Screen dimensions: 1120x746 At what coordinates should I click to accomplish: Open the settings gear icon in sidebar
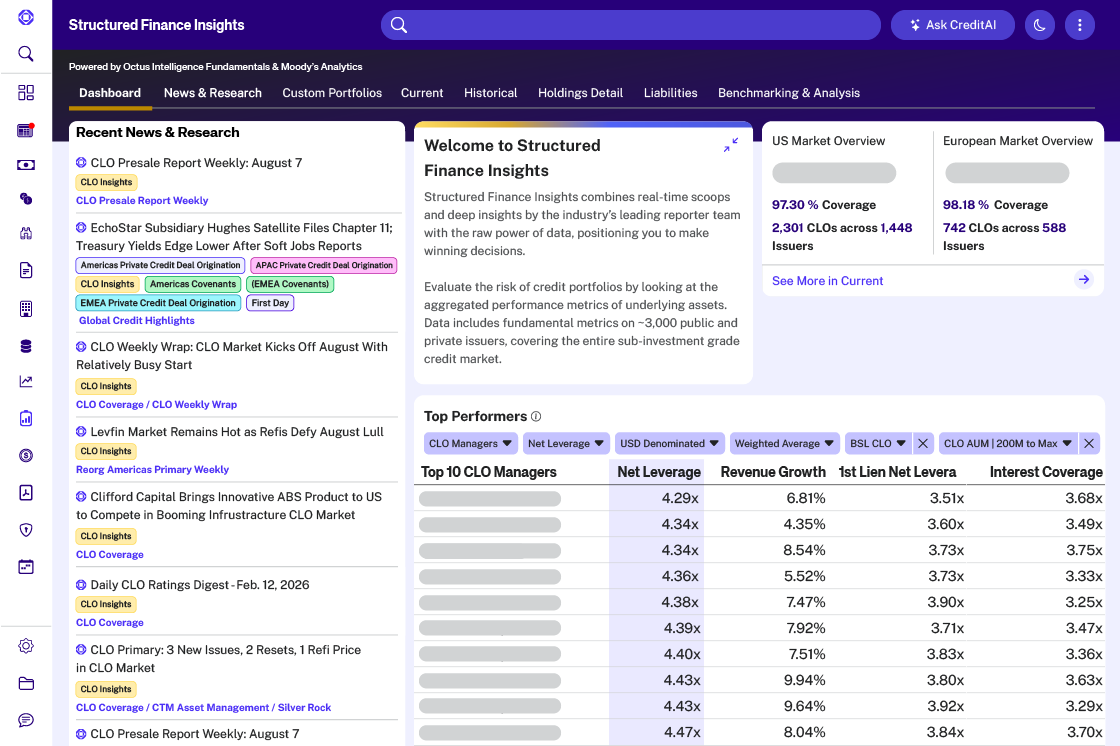26,646
